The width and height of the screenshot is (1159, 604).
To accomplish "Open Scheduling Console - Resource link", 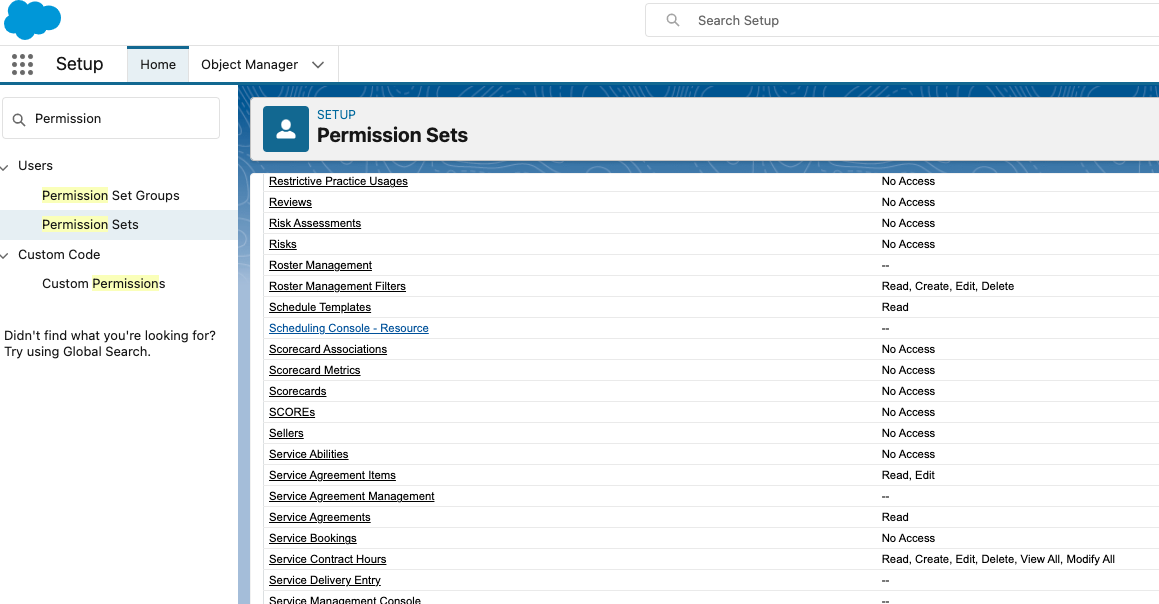I will tap(349, 328).
